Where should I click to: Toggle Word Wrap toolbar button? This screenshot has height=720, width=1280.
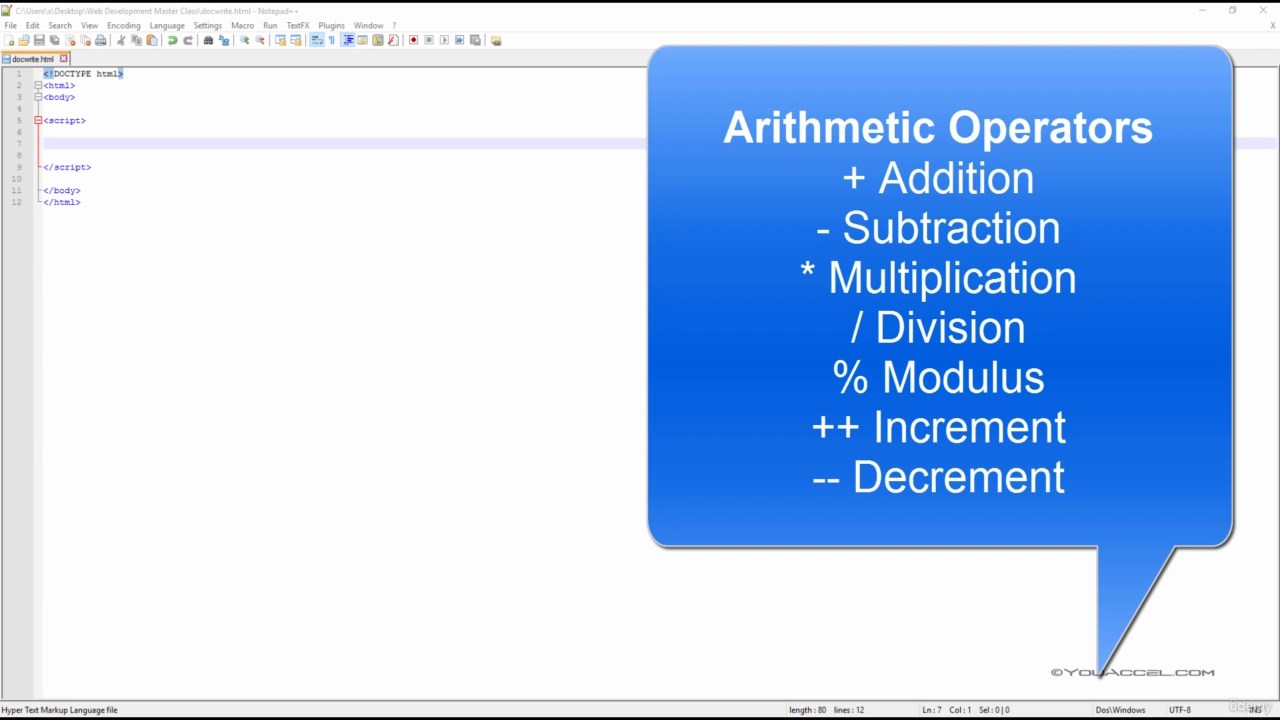[316, 40]
